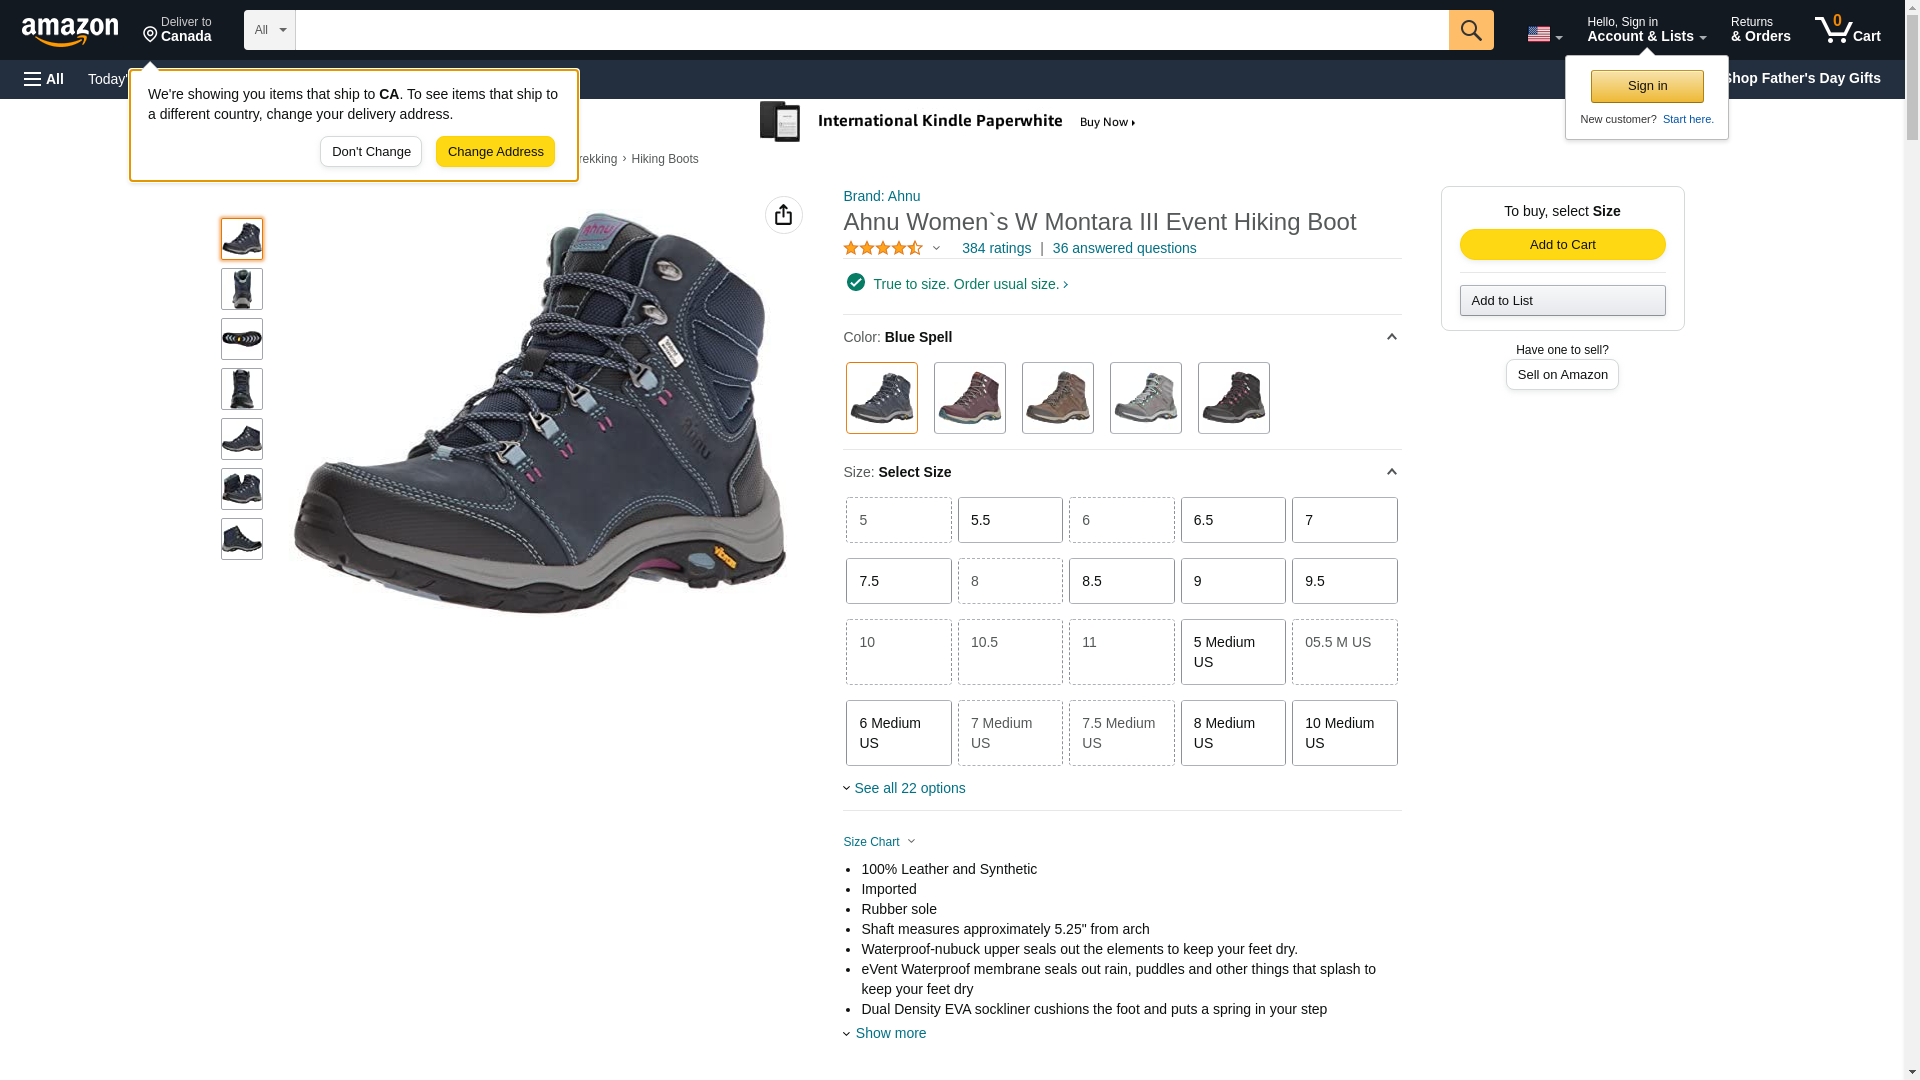Open Account & Lists menu

pos(1646,30)
